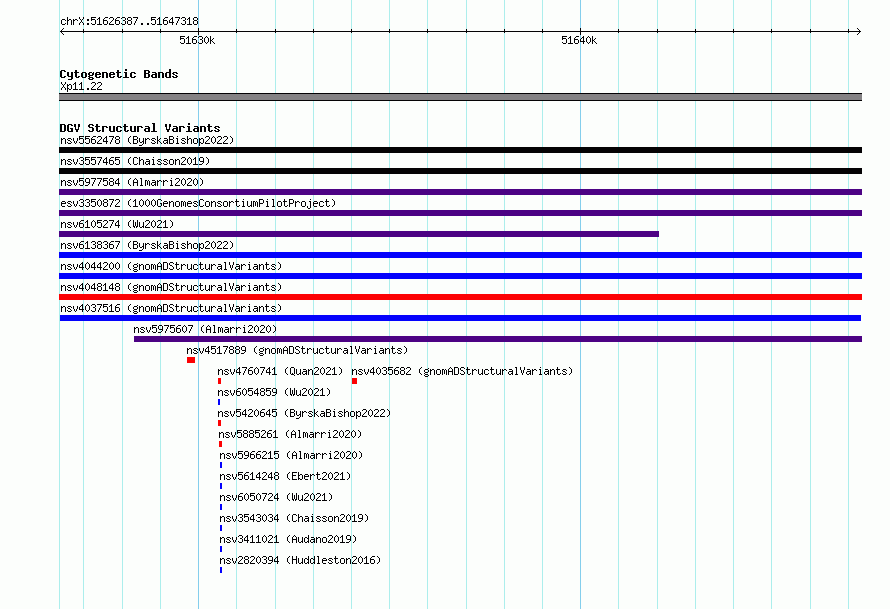The width and height of the screenshot is (890, 609).
Task: Click the blue bar under nsv4044200
Action: pos(460,276)
